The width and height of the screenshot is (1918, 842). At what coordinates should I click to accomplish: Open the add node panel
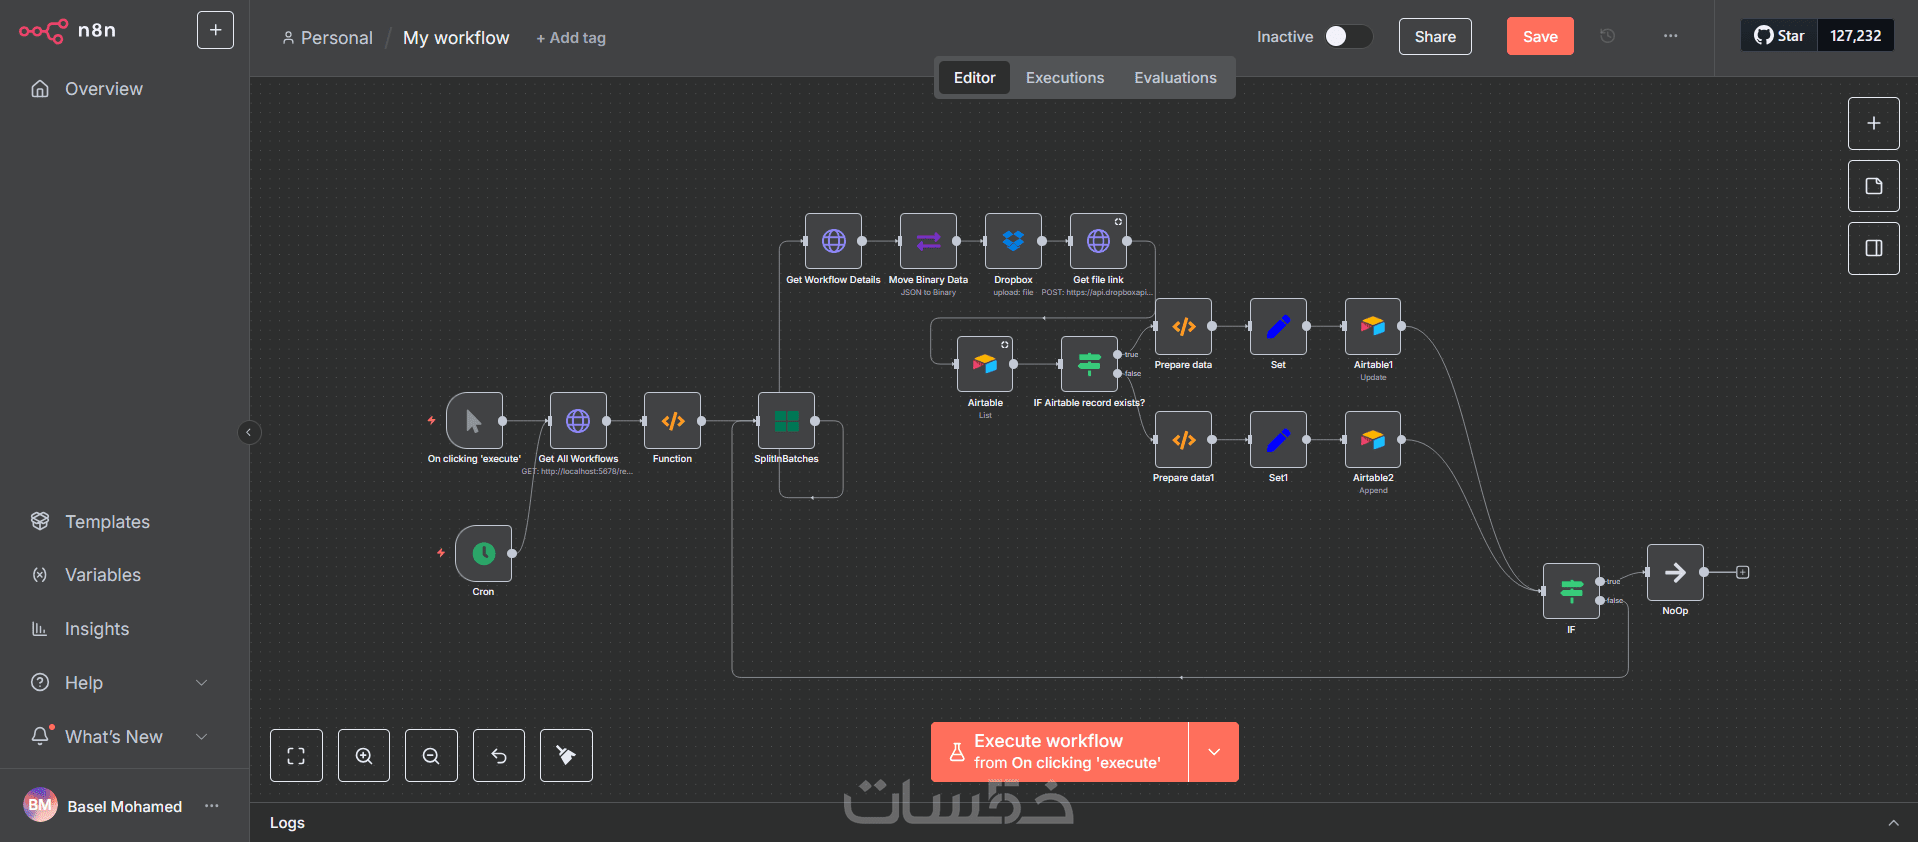pos(1874,123)
